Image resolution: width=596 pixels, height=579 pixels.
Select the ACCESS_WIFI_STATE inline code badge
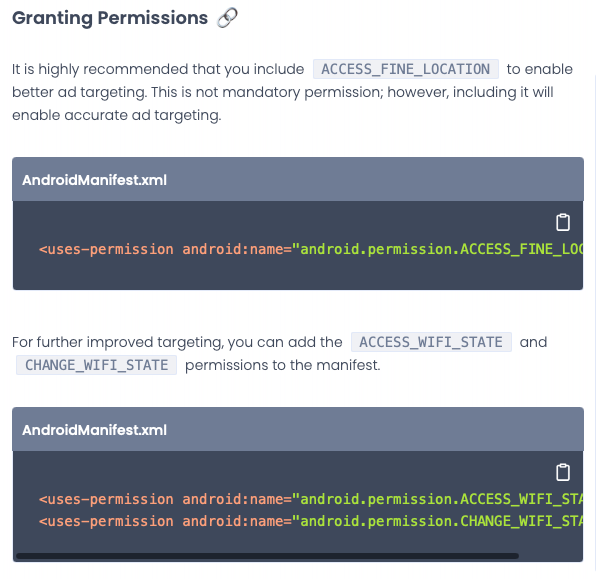click(431, 342)
